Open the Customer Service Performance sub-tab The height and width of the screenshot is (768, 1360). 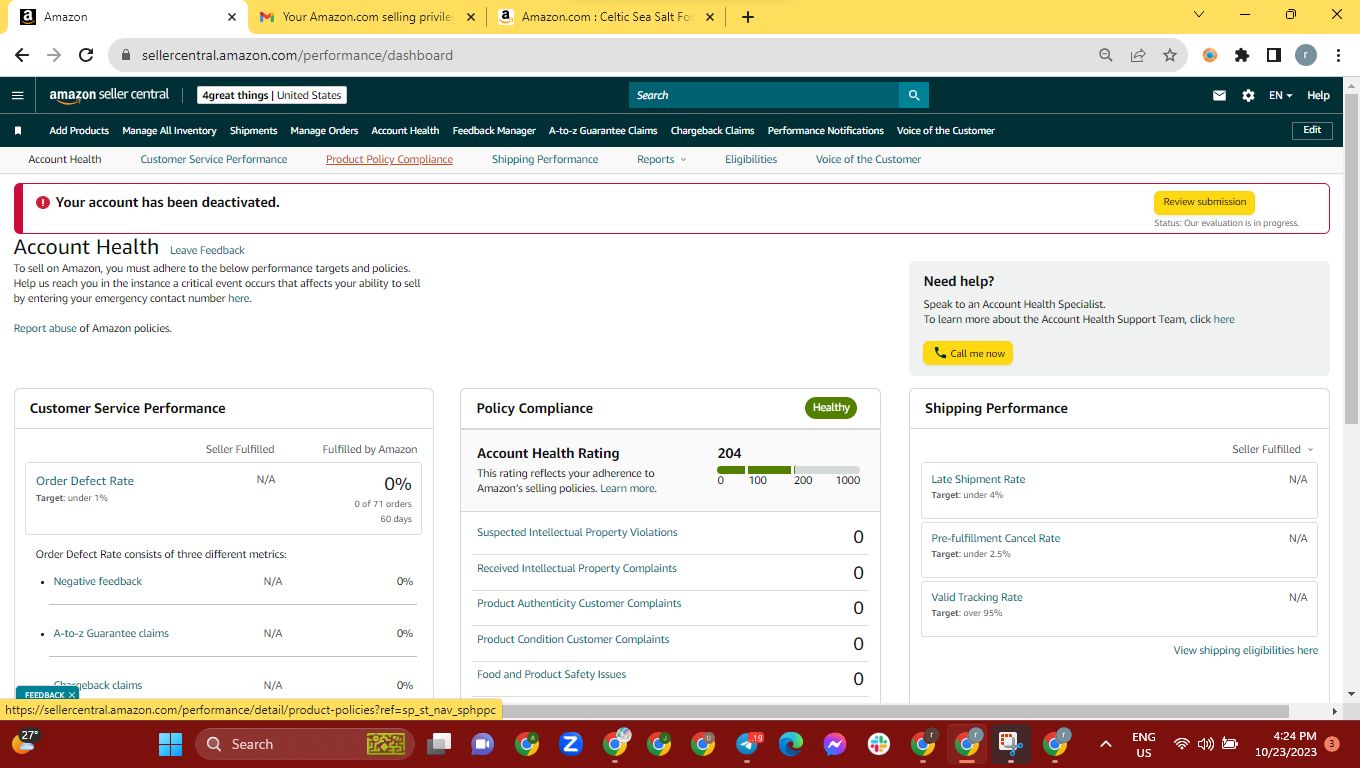point(214,160)
